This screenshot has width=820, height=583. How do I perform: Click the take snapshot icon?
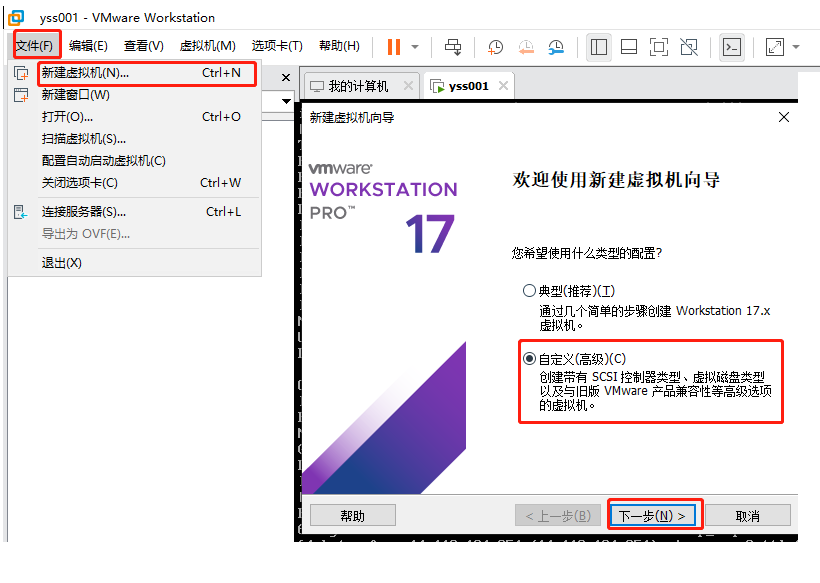[495, 47]
